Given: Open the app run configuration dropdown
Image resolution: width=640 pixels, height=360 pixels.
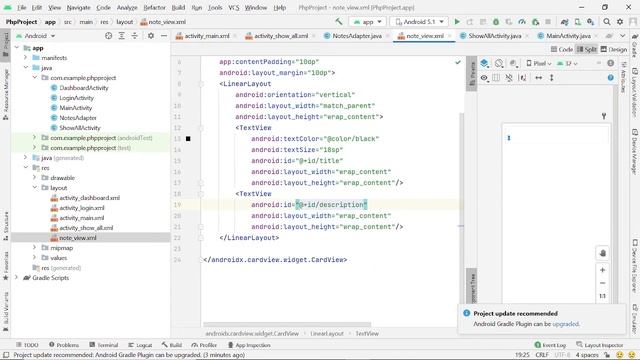Looking at the screenshot, I should [367, 22].
